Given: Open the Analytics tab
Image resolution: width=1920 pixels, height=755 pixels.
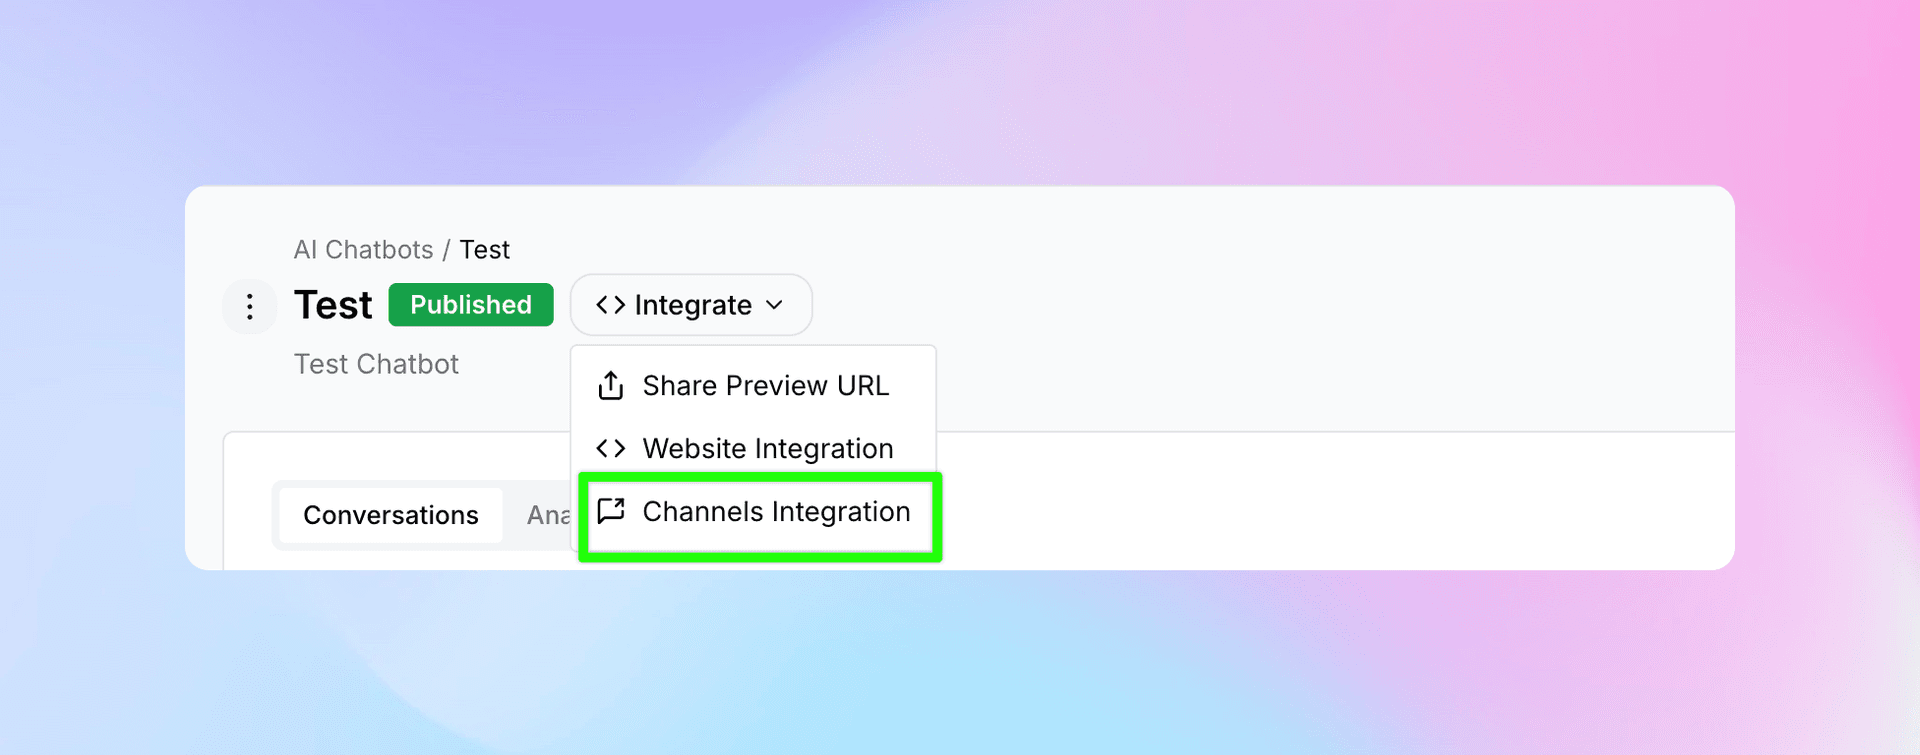Looking at the screenshot, I should [551, 515].
